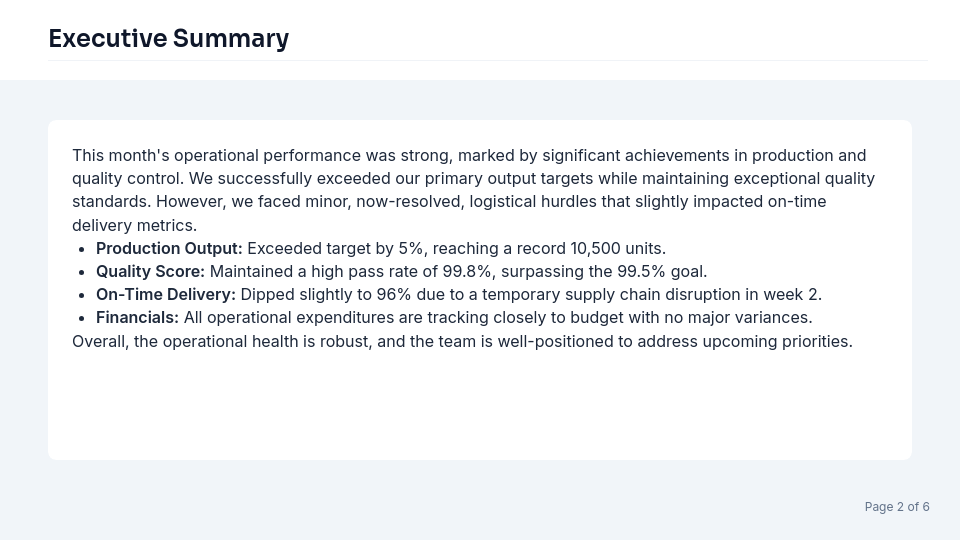960x540 pixels.
Task: Click the bullet marker before Production Output
Action: coord(81,249)
